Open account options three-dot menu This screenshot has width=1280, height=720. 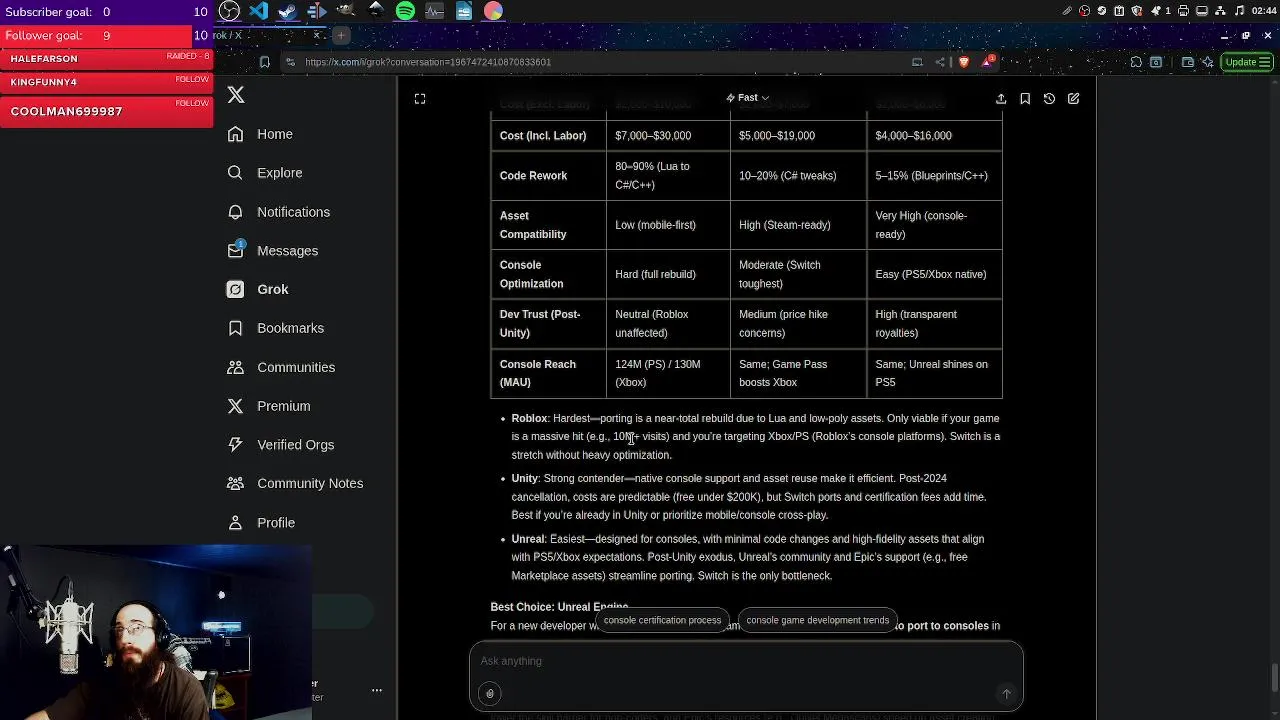click(377, 690)
